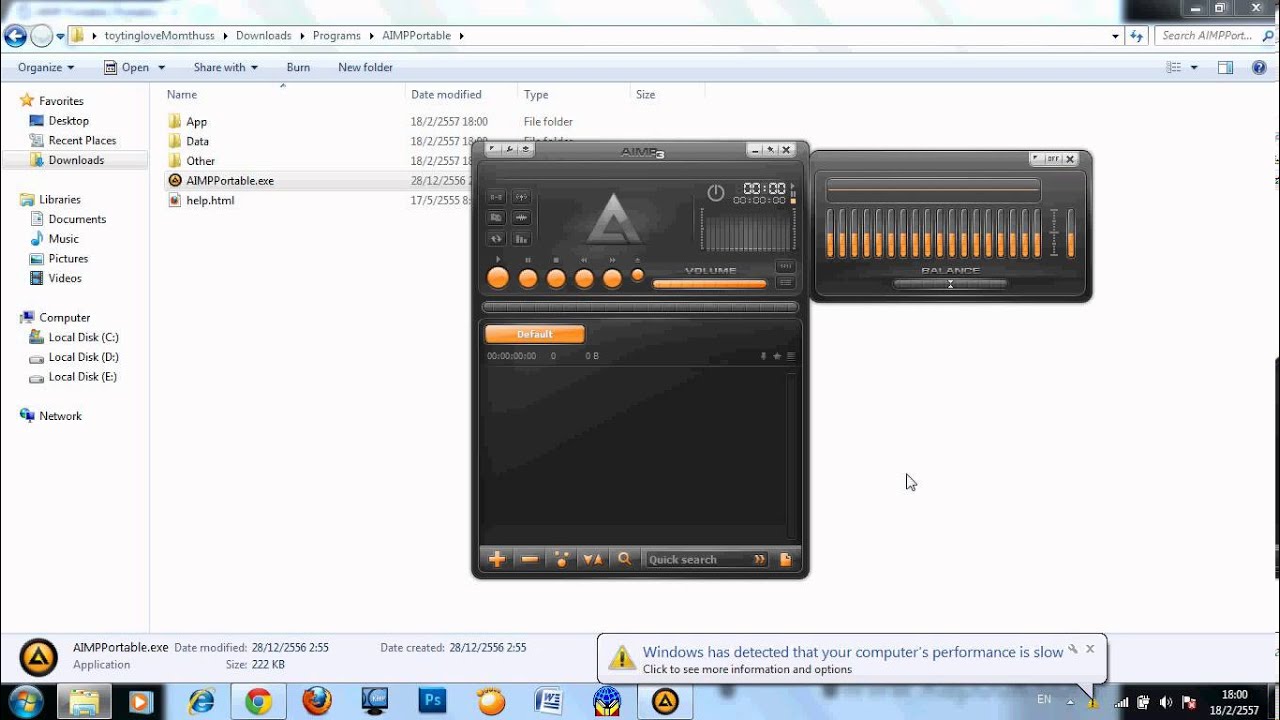Screen dimensions: 1280x720
Task: Click the Explorer help question mark icon
Action: click(1259, 67)
